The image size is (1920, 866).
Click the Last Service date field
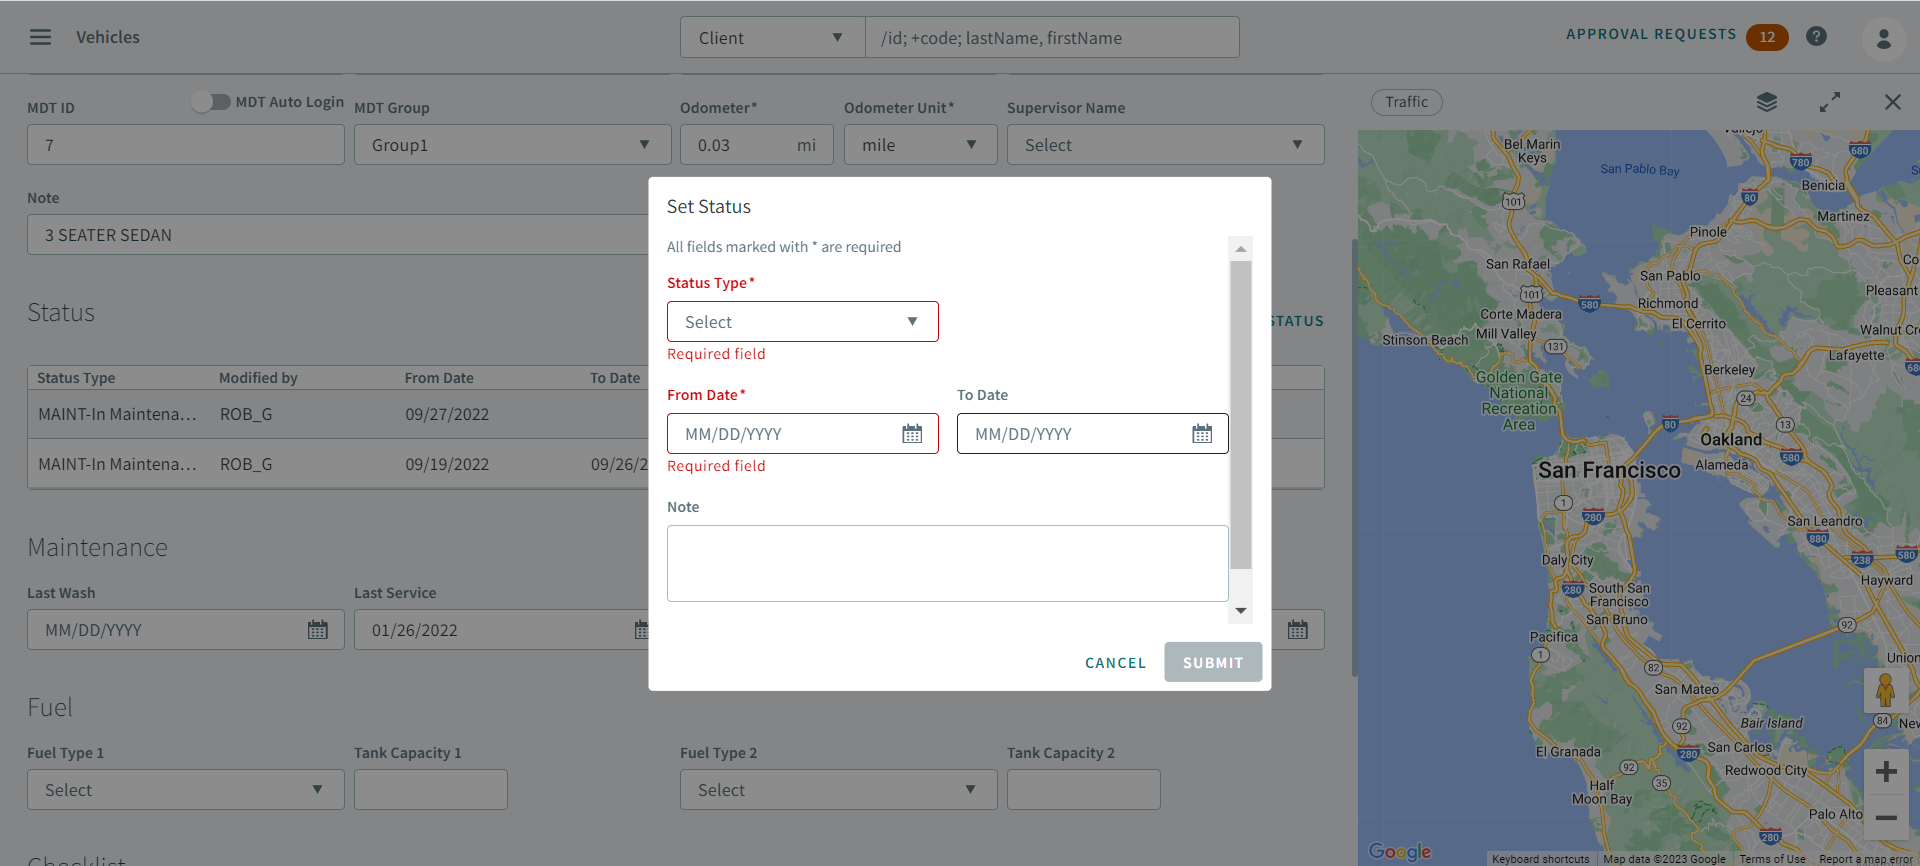(501, 630)
